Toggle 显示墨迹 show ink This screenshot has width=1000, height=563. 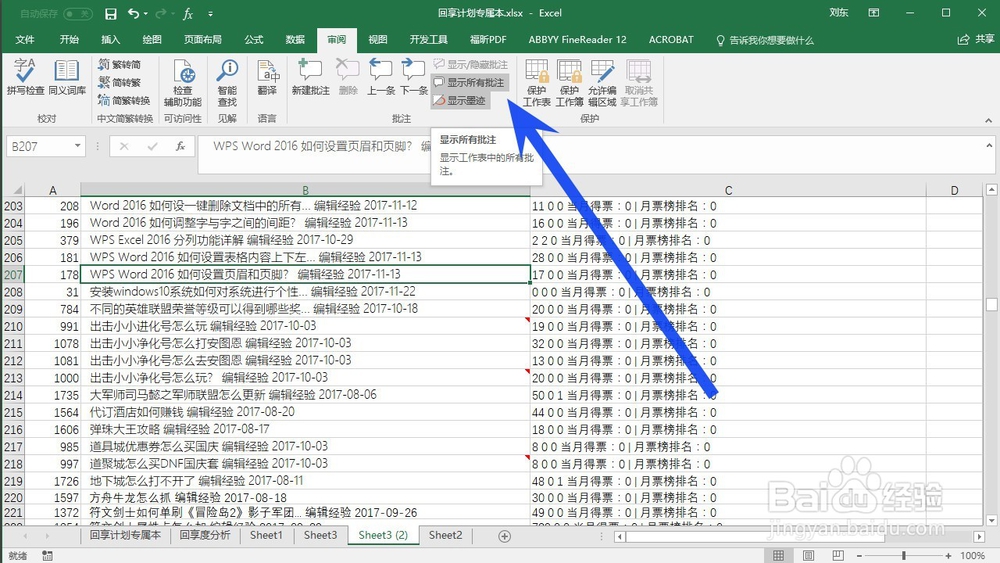[460, 100]
